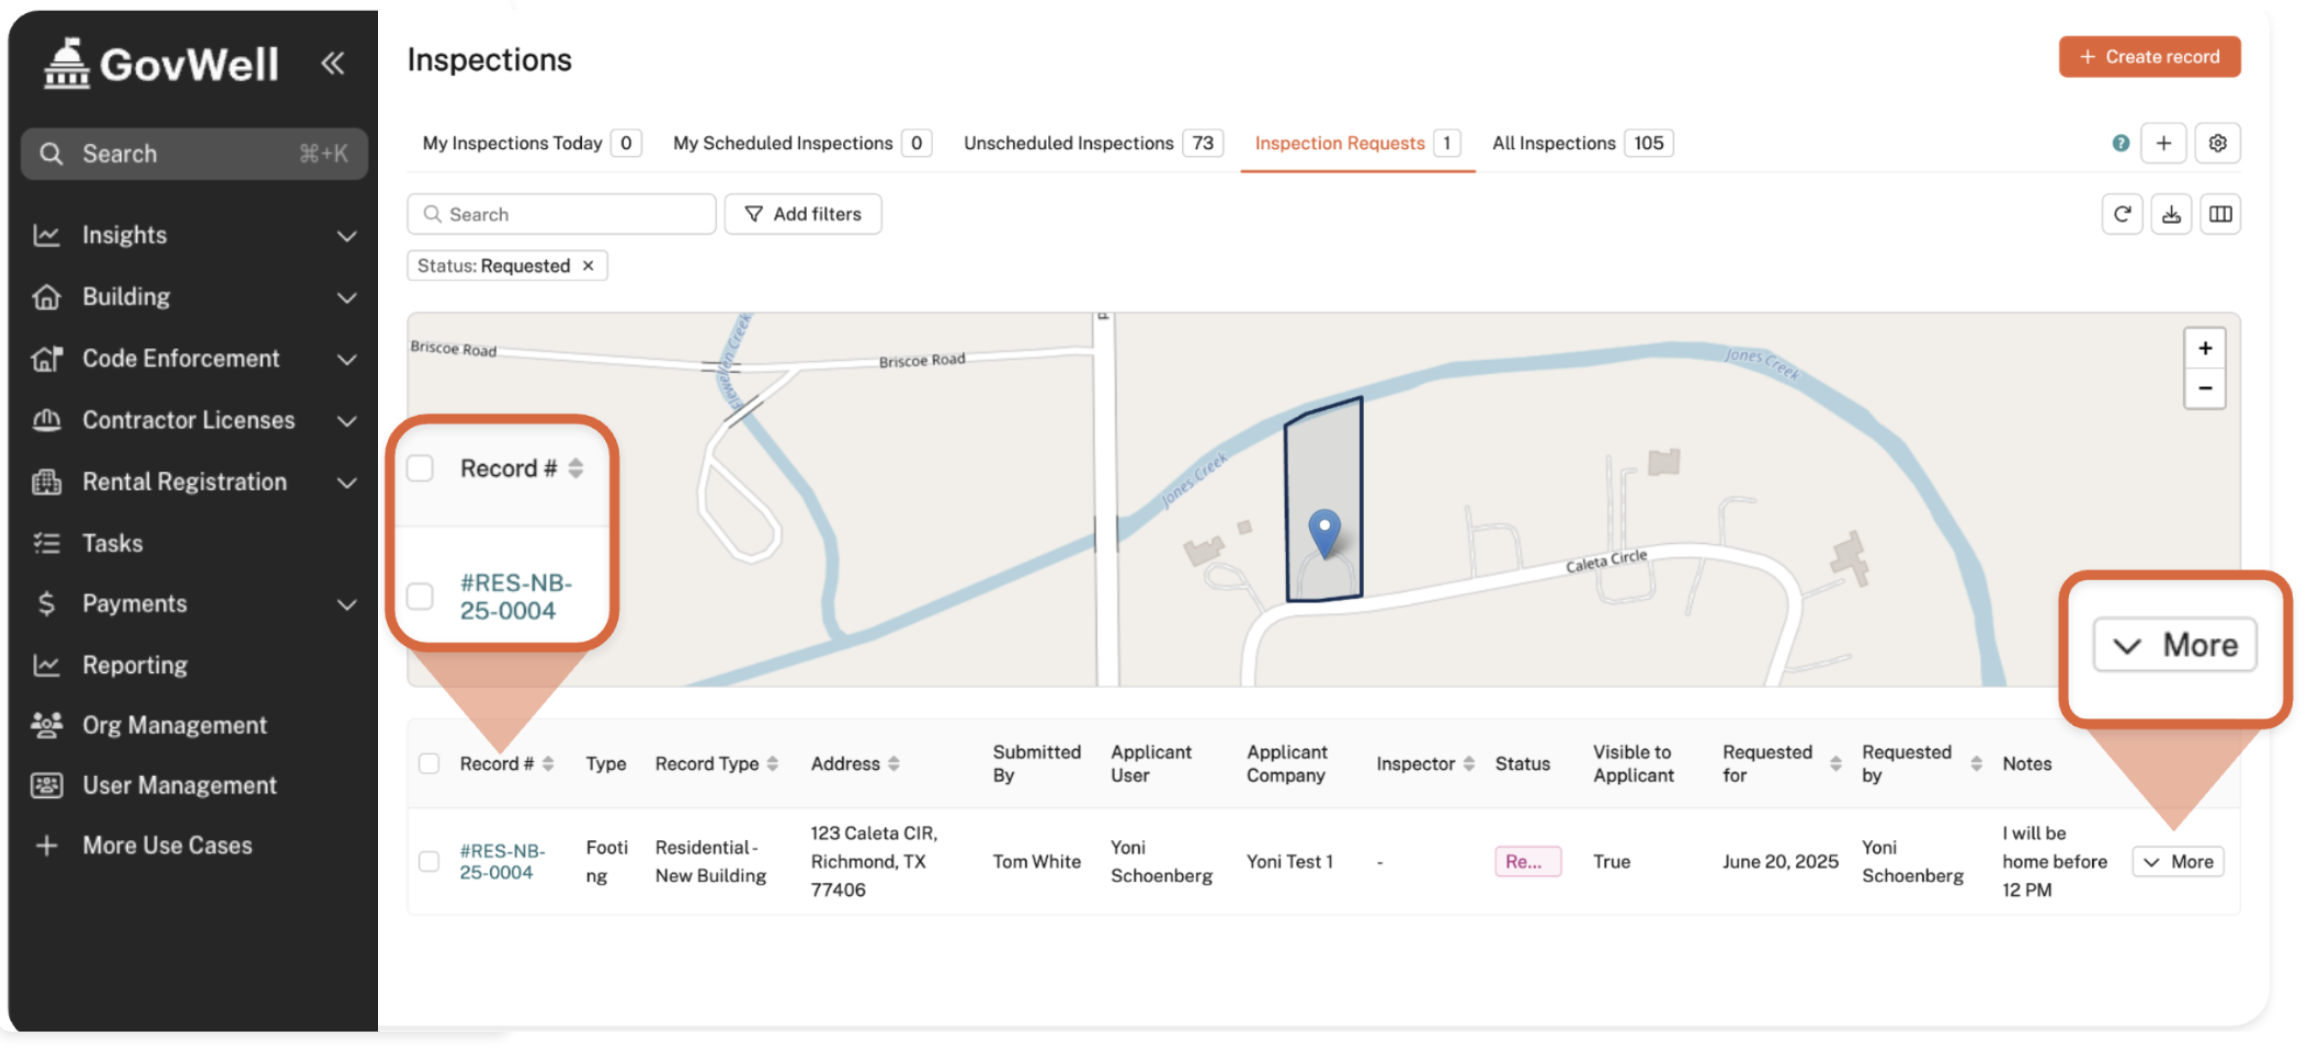Zoom in on the map
Viewport: 2310px width, 1050px height.
tap(2204, 349)
